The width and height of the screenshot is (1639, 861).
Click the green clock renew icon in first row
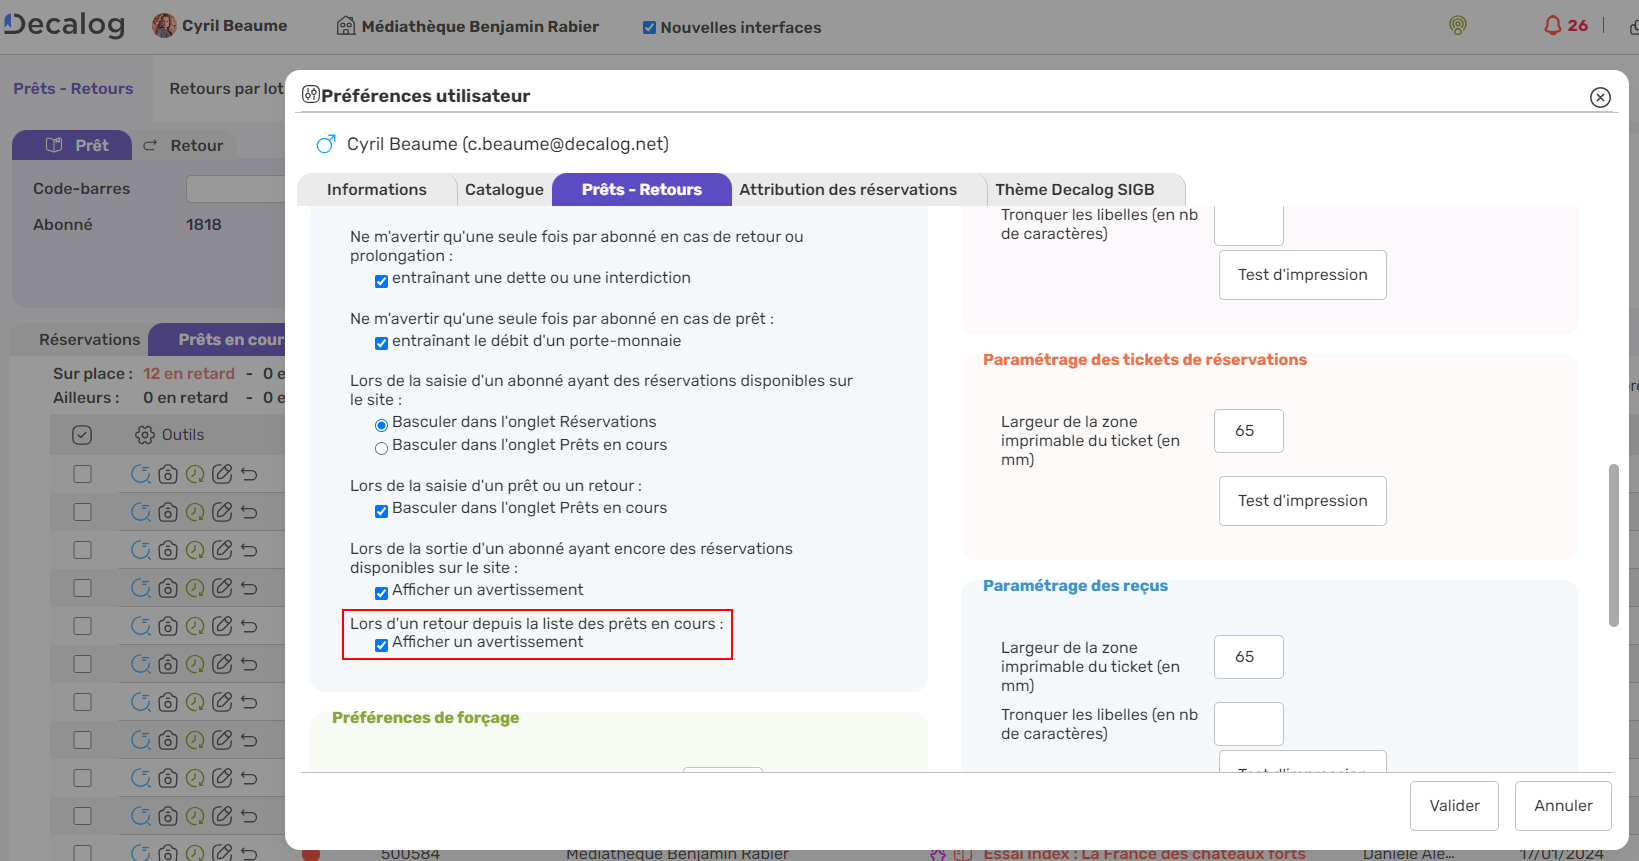point(195,474)
